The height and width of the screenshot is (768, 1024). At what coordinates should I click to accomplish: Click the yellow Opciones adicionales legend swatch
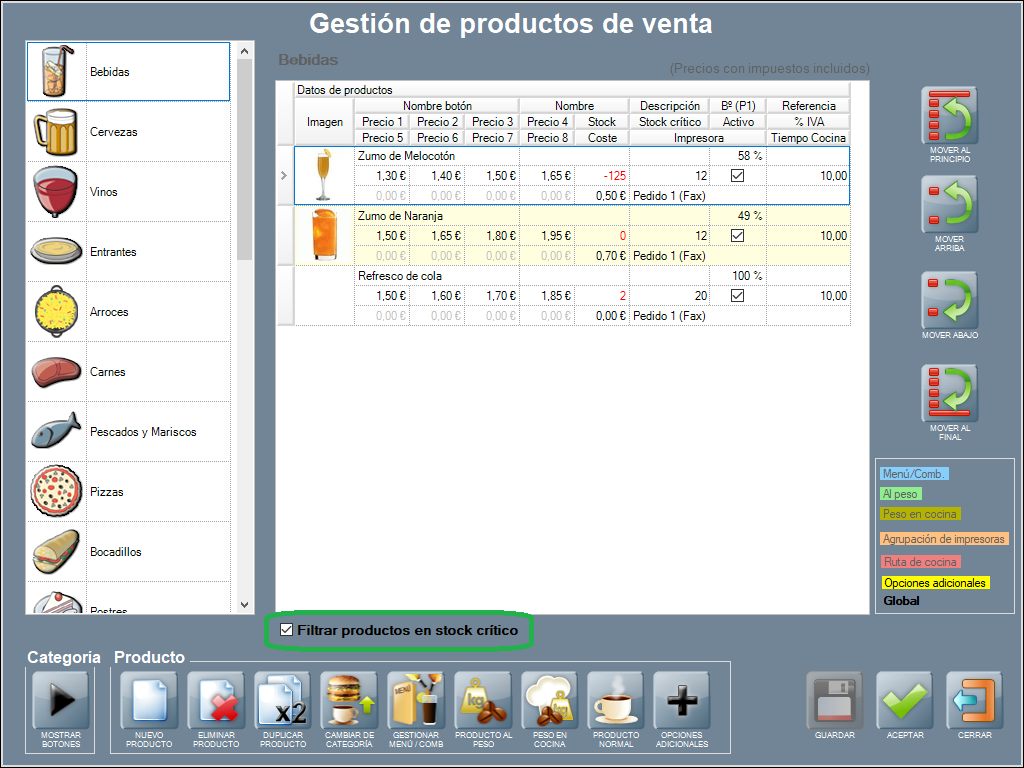(934, 583)
